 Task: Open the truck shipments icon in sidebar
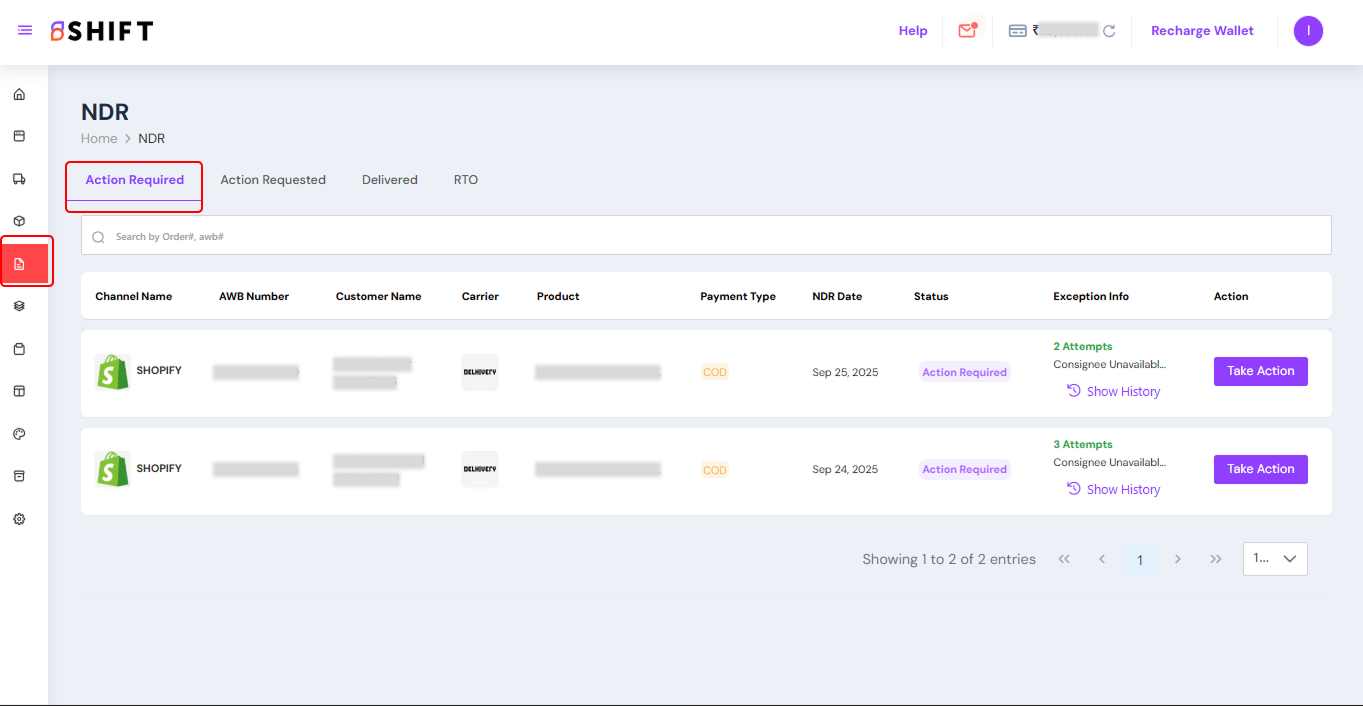pyautogui.click(x=19, y=179)
